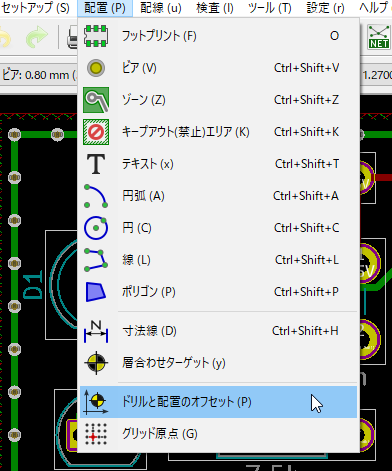Click the dimension line icon
Viewport: 392px width, 471px height.
96,331
